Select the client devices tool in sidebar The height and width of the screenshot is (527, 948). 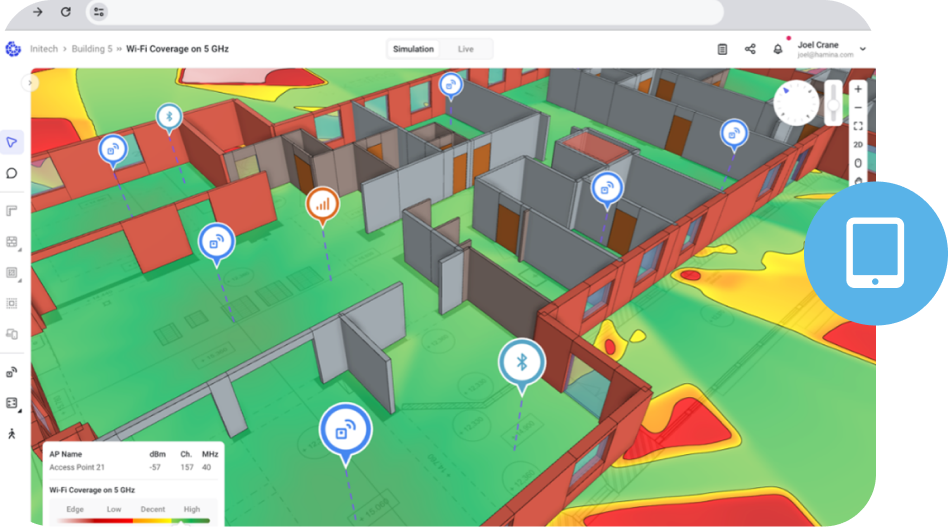[11, 334]
